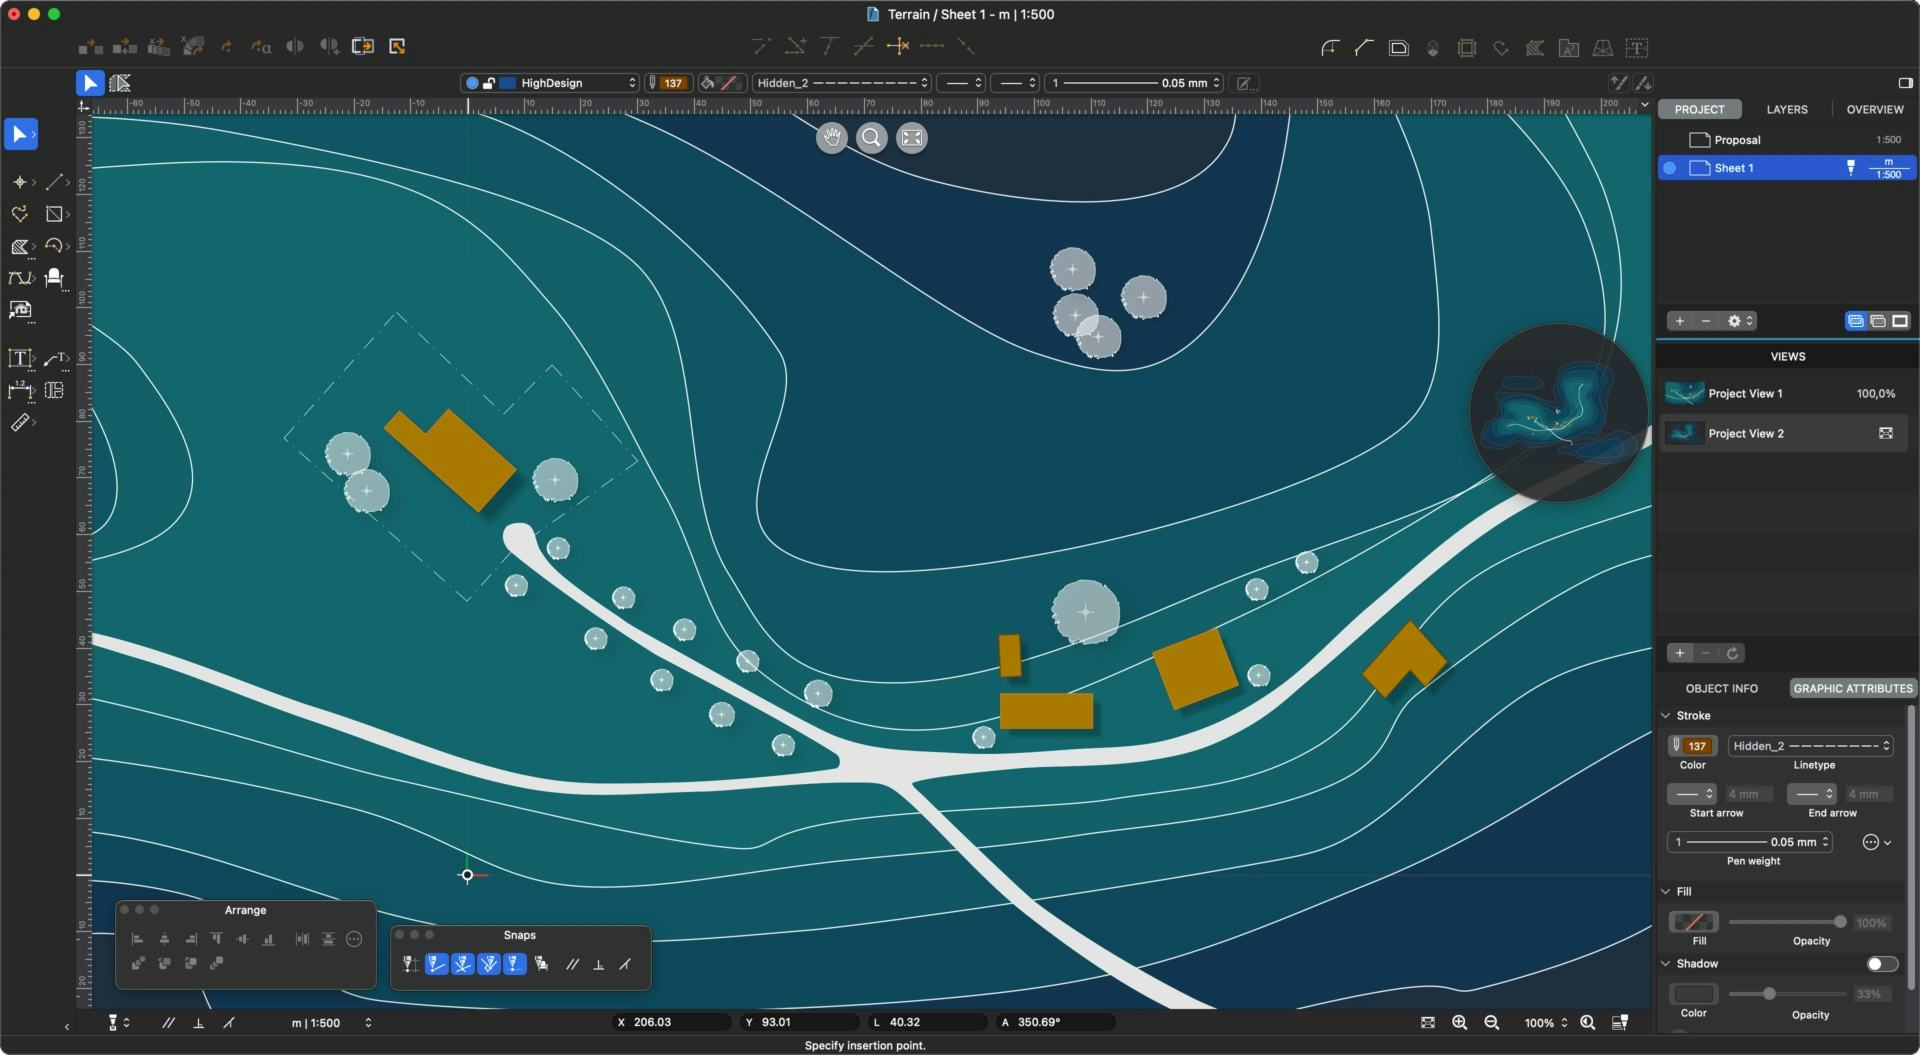Pick the Dimension tool in the left toolbar
Screen dimensions: 1920x1055
tap(22, 390)
